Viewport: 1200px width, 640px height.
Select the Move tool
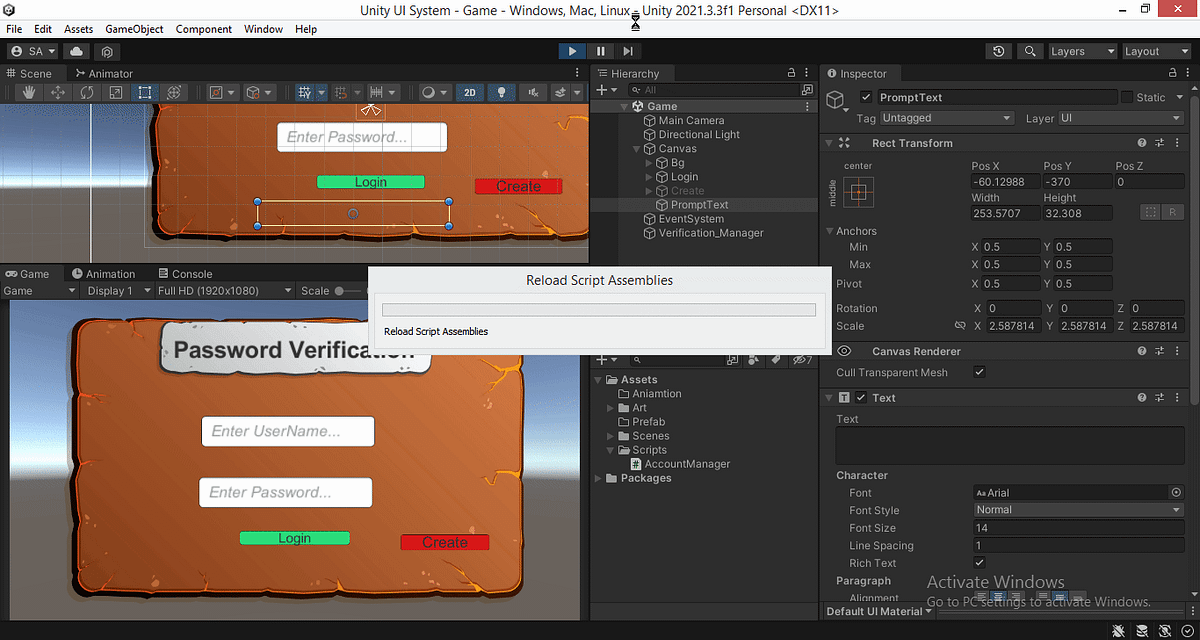(x=59, y=92)
